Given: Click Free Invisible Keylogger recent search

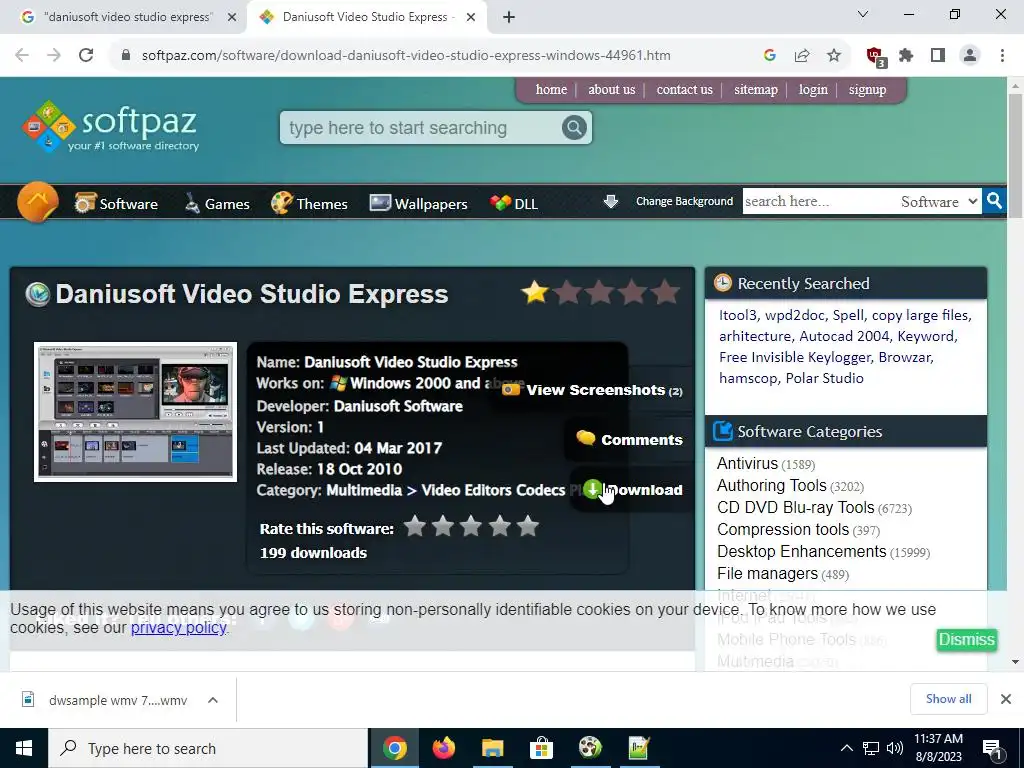Looking at the screenshot, I should coord(795,357).
